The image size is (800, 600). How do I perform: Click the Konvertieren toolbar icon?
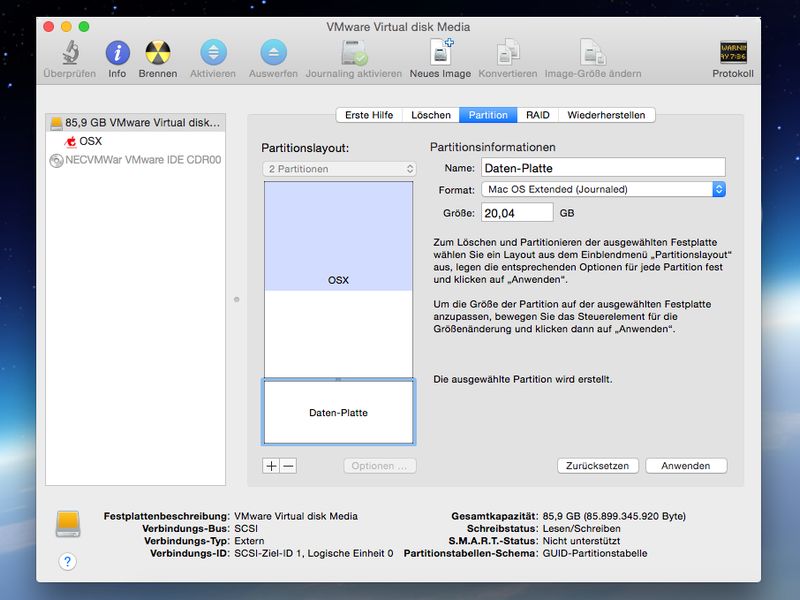pos(508,53)
